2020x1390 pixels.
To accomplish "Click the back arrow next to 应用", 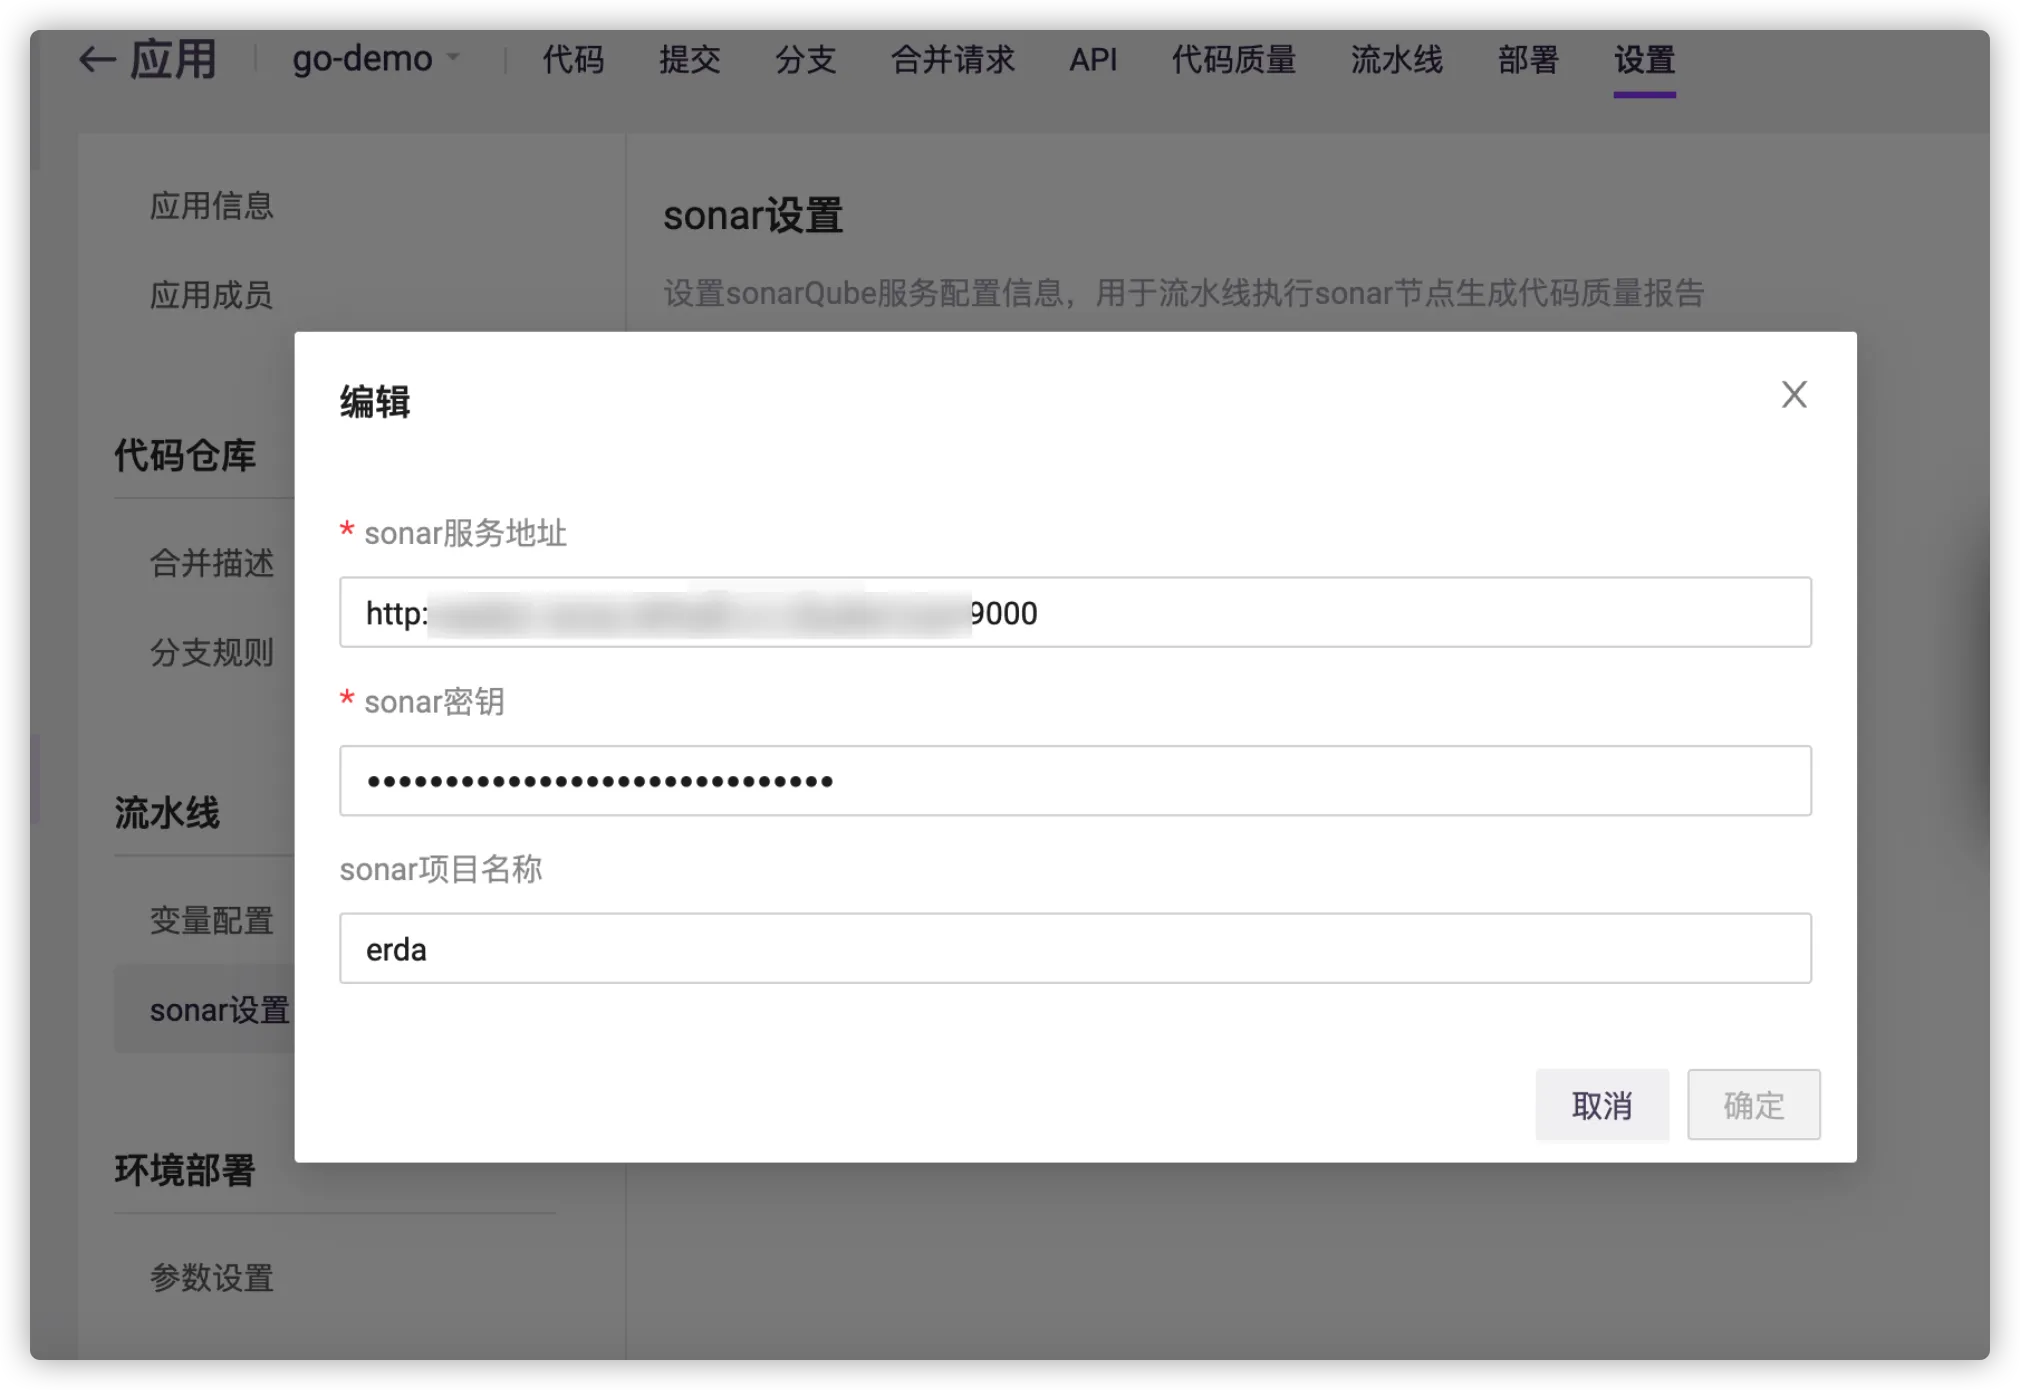I will [97, 60].
